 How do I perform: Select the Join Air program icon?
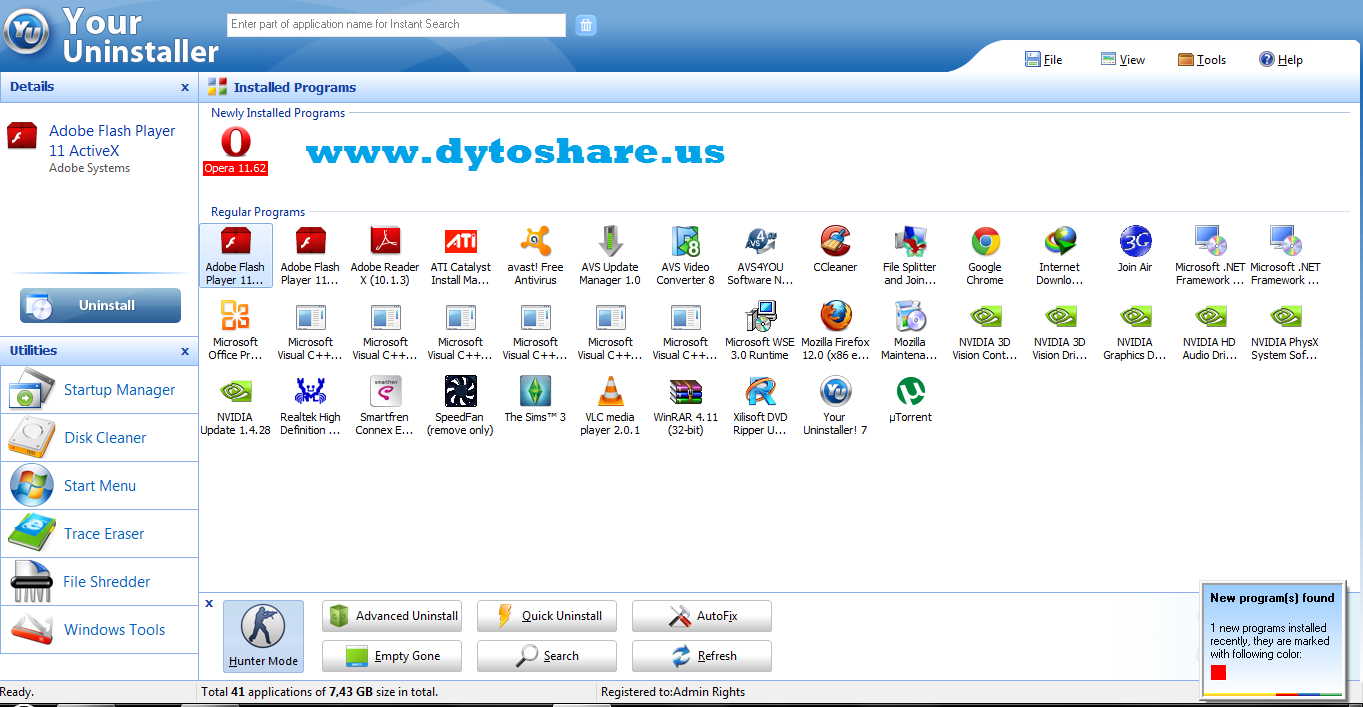click(1135, 250)
